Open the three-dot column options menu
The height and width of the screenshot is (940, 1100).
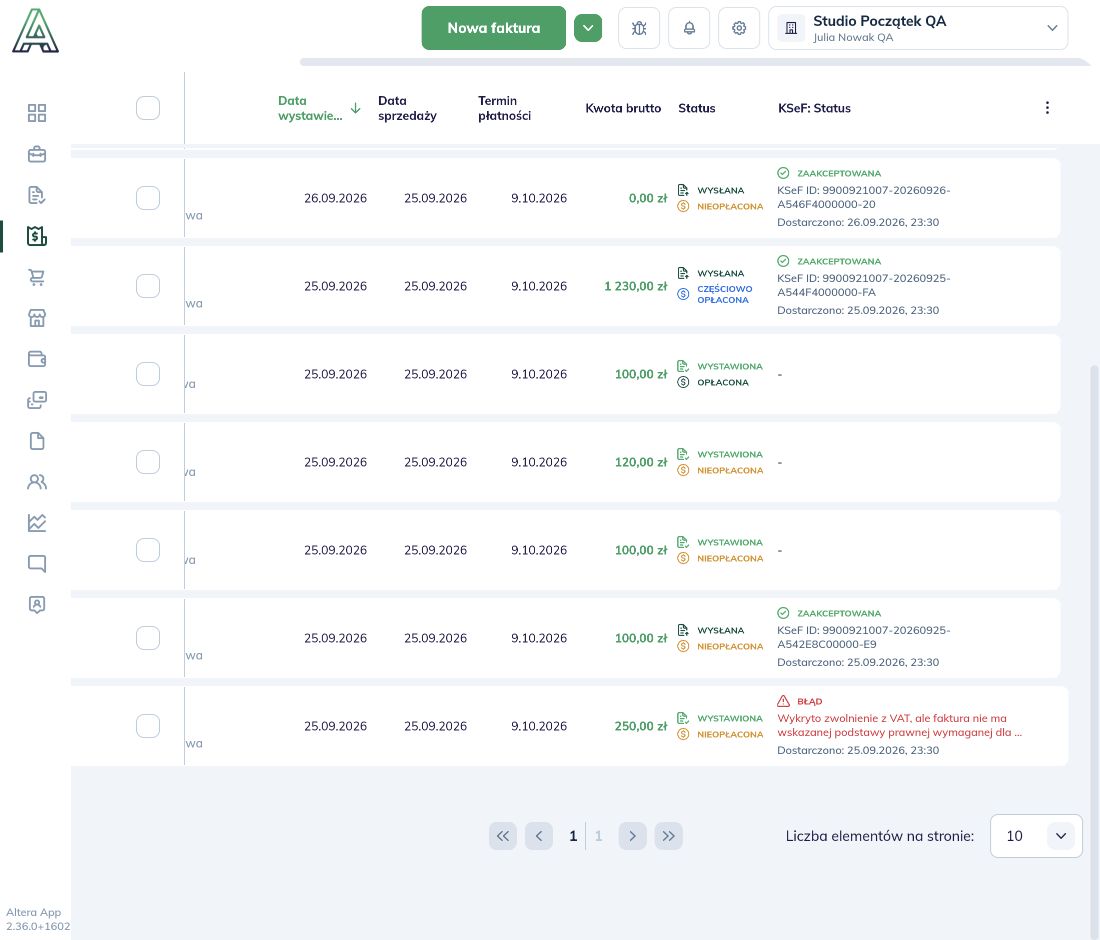1047,107
